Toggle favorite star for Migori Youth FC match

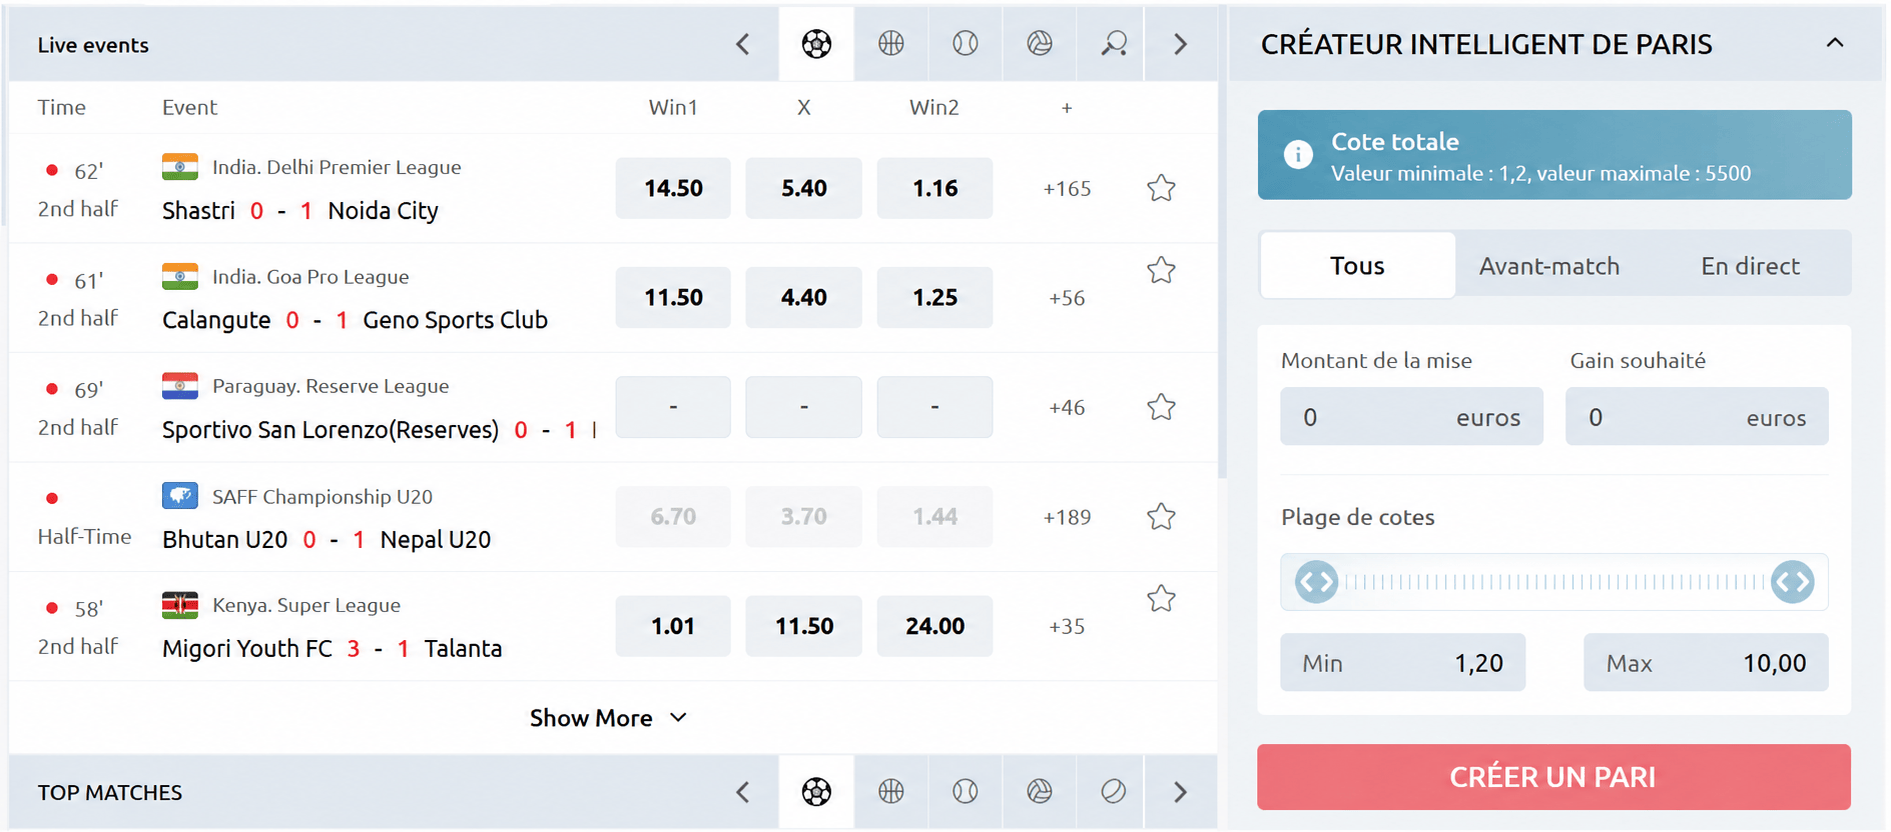click(x=1160, y=599)
